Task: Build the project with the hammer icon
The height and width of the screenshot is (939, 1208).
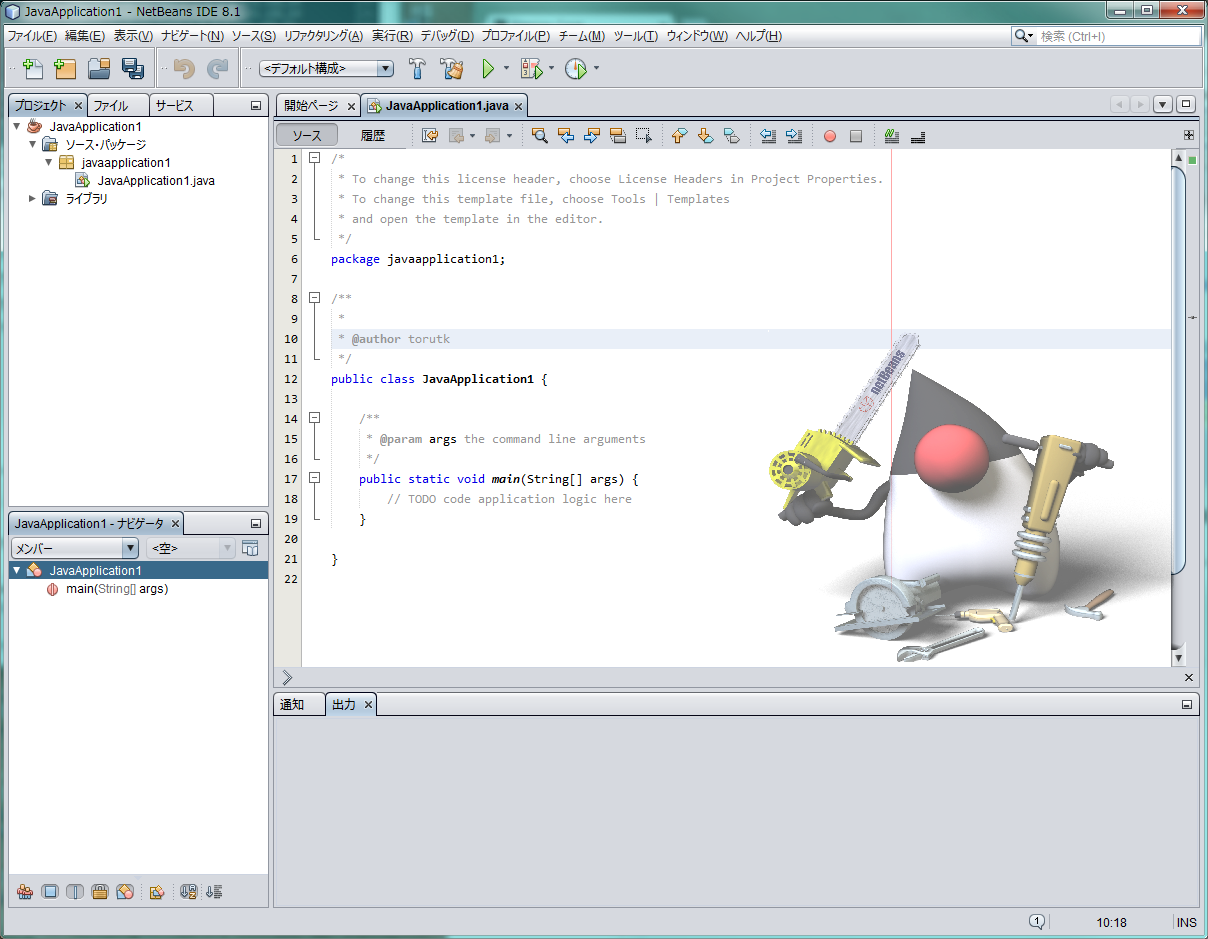Action: coord(418,69)
